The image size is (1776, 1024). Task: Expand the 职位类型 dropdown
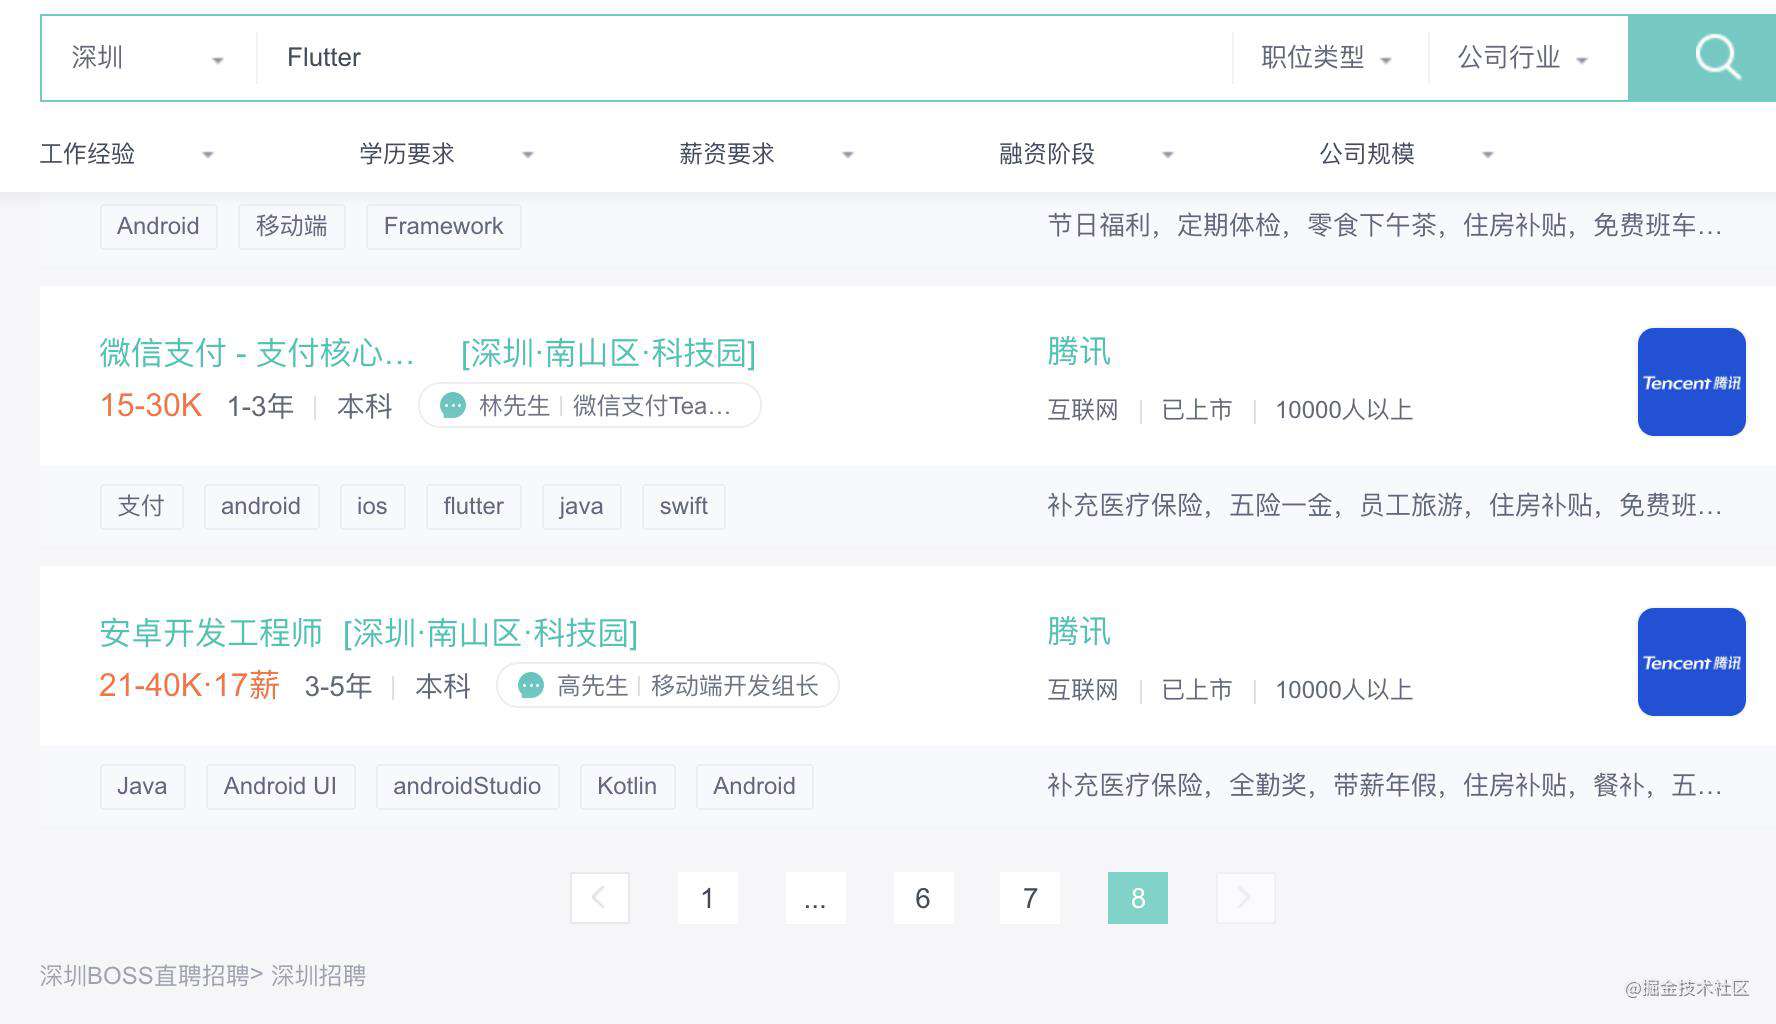pyautogui.click(x=1327, y=58)
